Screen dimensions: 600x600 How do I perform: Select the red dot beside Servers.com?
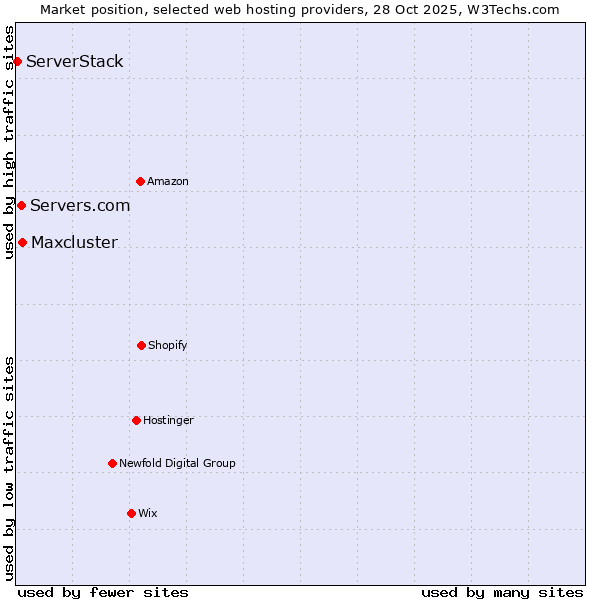point(21,206)
